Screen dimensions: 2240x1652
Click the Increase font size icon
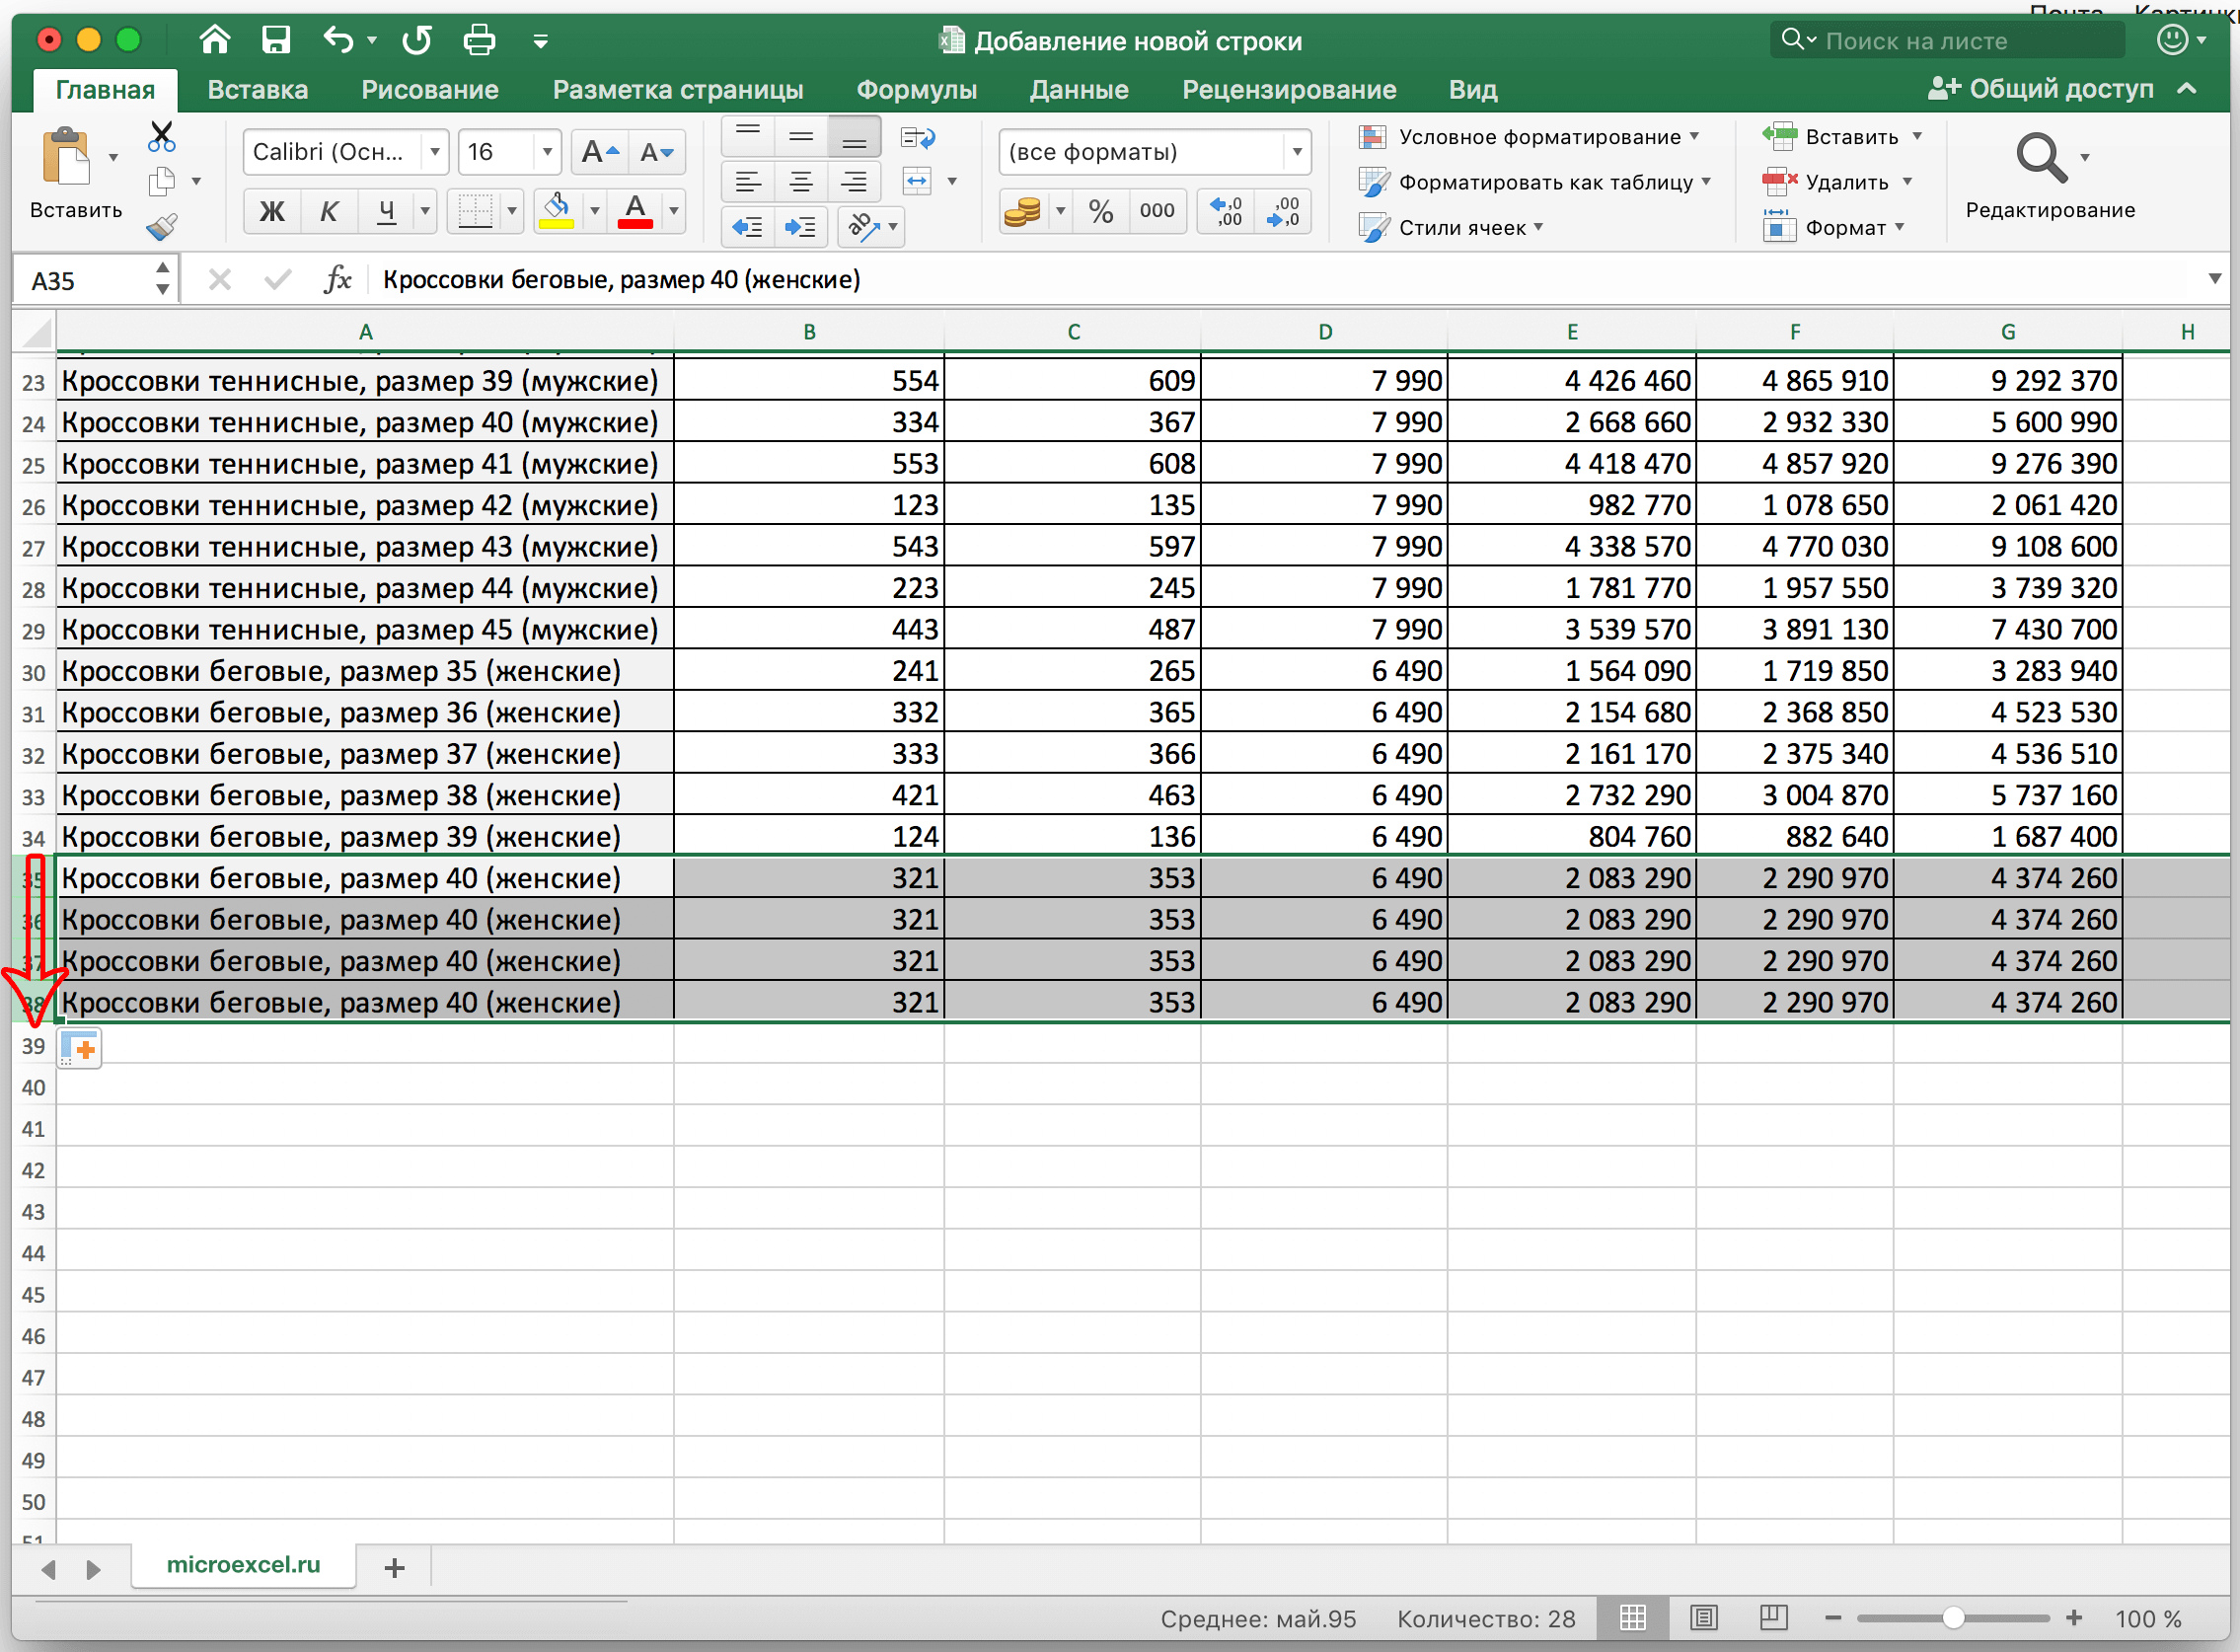click(600, 152)
